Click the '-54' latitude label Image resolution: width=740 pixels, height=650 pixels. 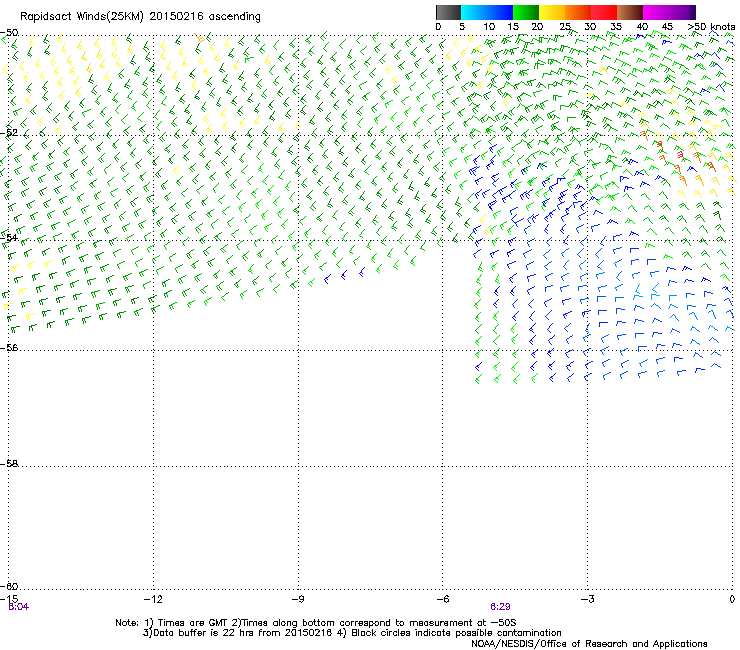click(x=9, y=237)
